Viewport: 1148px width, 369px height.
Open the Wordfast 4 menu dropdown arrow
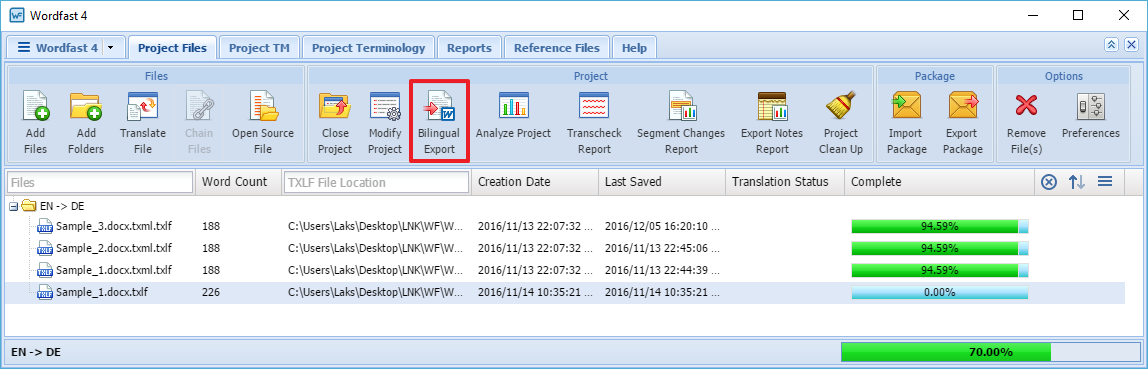pos(111,48)
